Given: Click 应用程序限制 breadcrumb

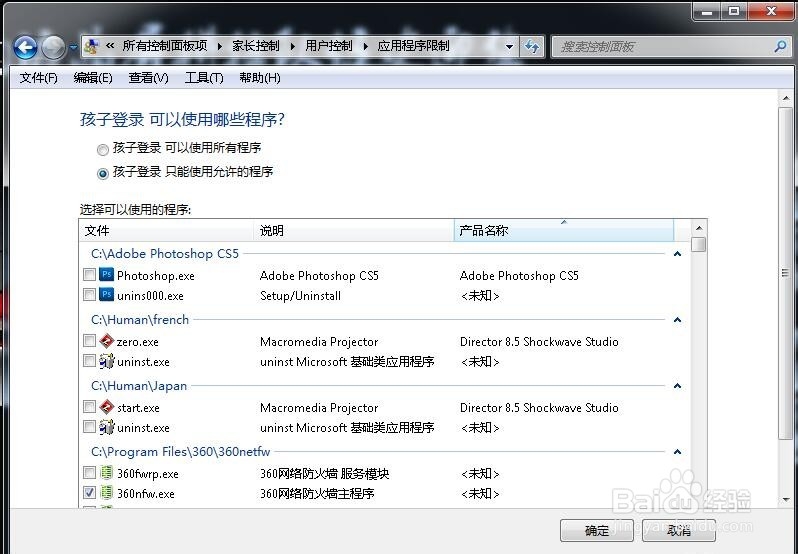Looking at the screenshot, I should point(413,46).
